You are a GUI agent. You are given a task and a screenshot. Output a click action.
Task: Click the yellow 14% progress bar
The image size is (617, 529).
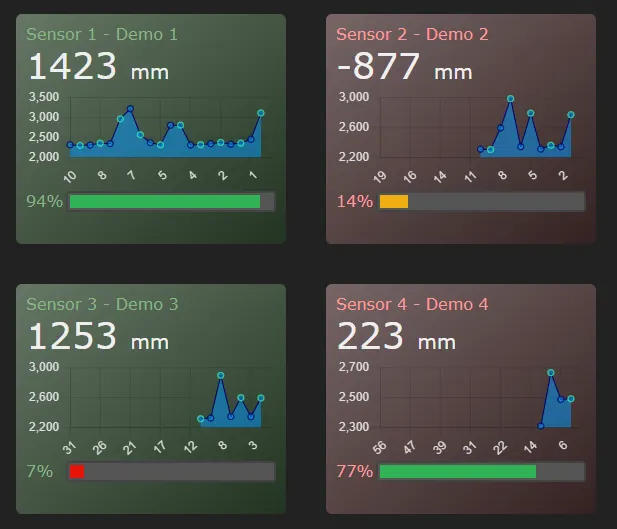tap(394, 201)
